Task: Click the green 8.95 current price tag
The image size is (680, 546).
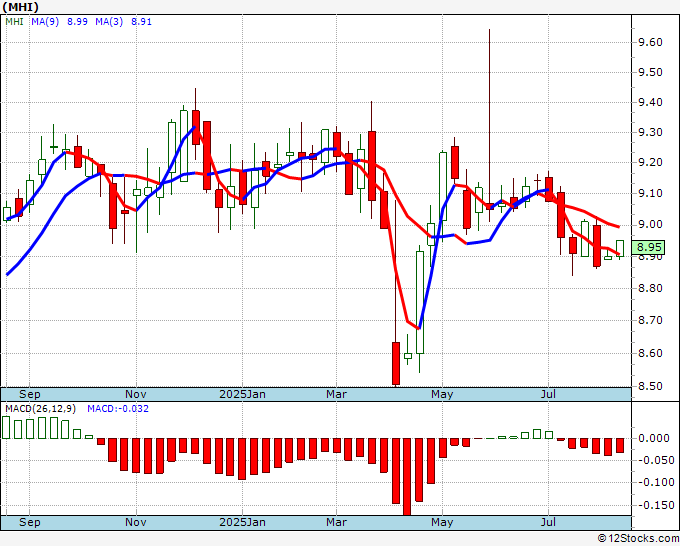Action: (x=649, y=247)
